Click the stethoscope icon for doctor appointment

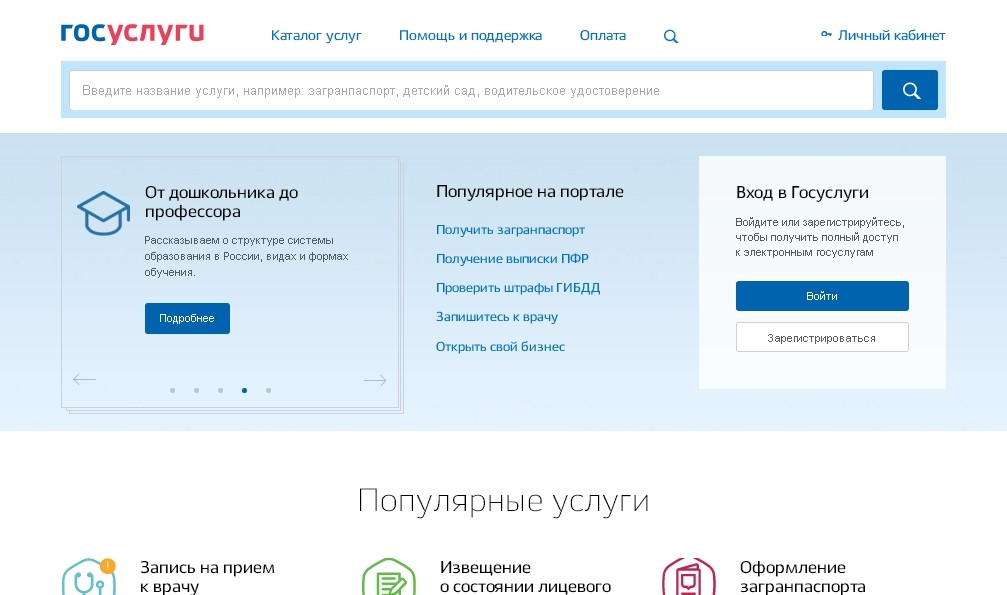click(89, 577)
